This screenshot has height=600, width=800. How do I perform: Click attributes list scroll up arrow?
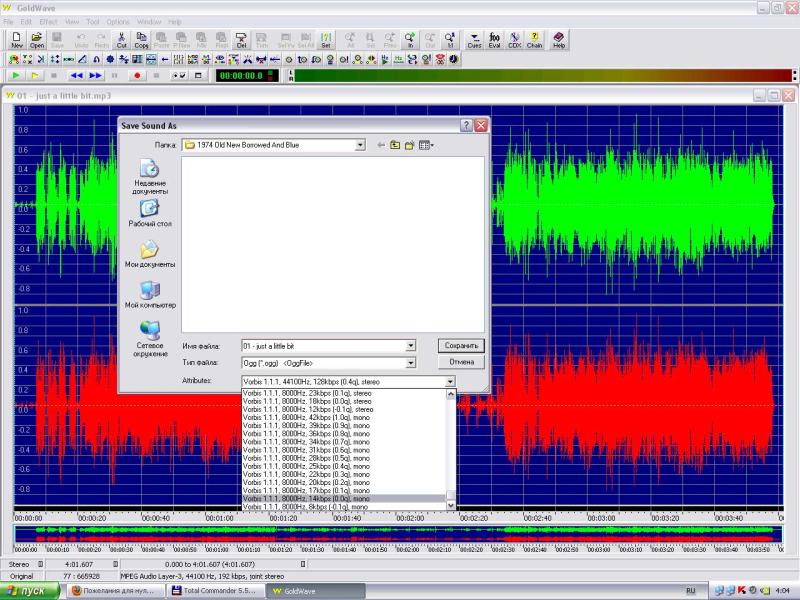pyautogui.click(x=451, y=394)
